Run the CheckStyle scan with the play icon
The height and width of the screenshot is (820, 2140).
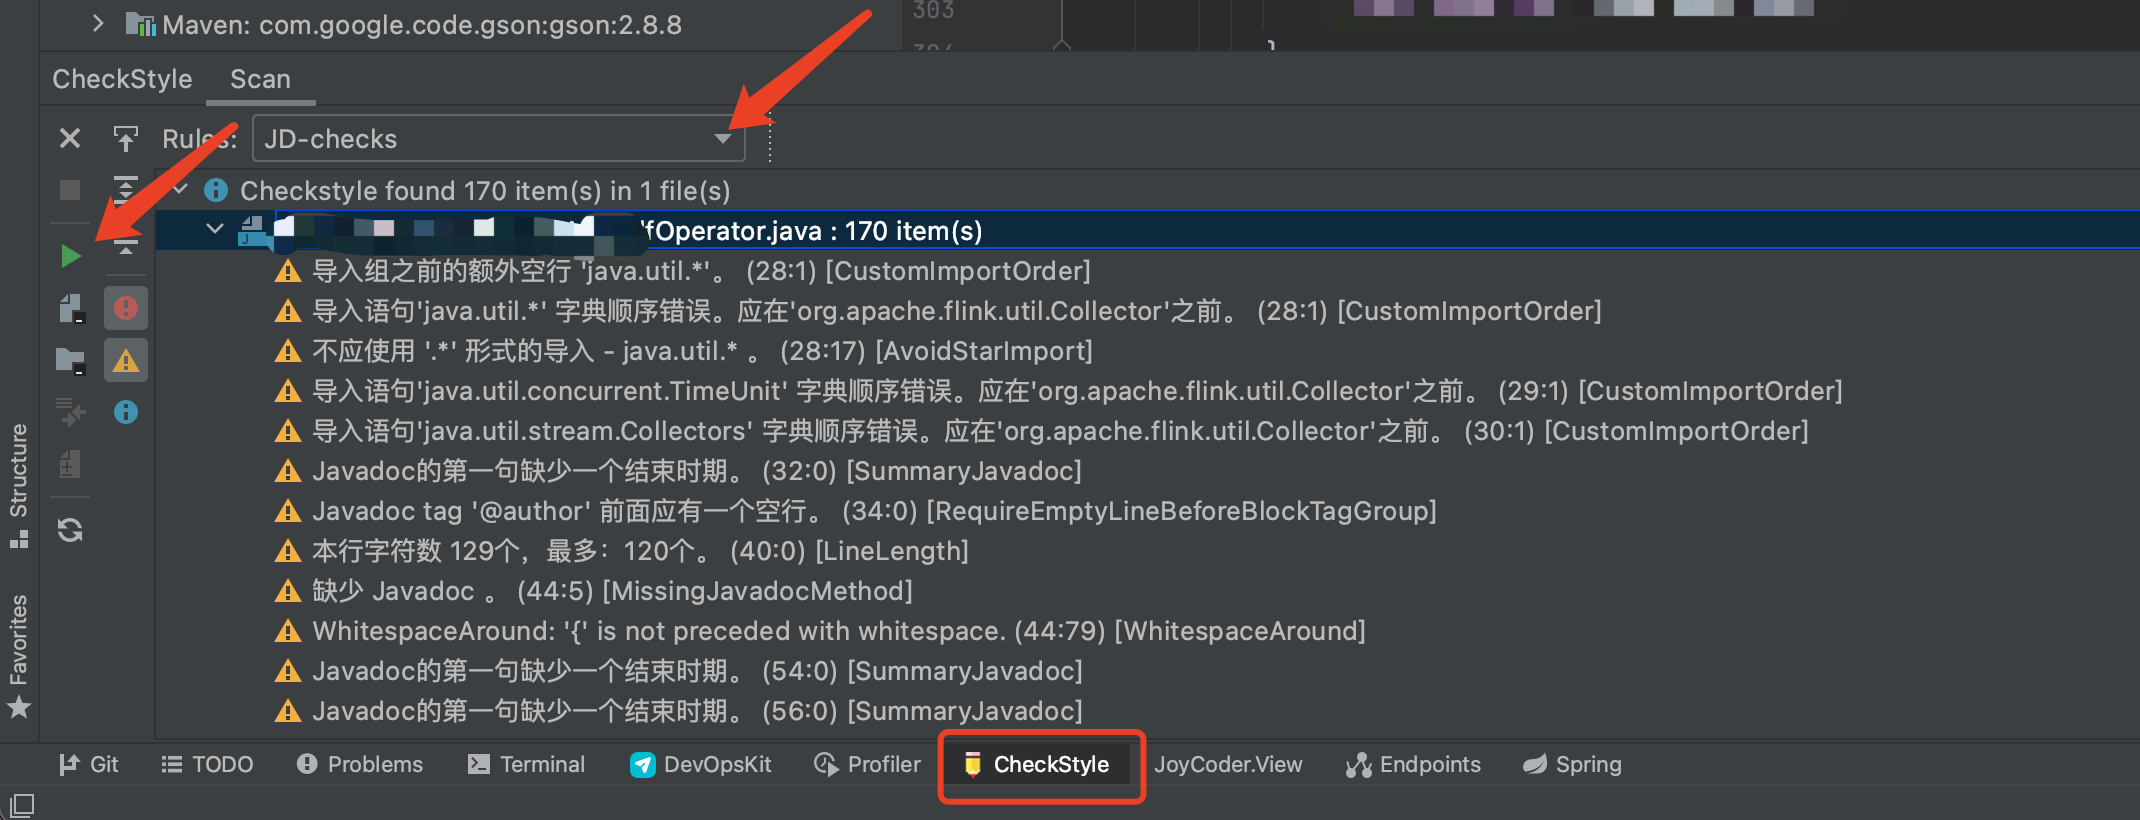(70, 256)
